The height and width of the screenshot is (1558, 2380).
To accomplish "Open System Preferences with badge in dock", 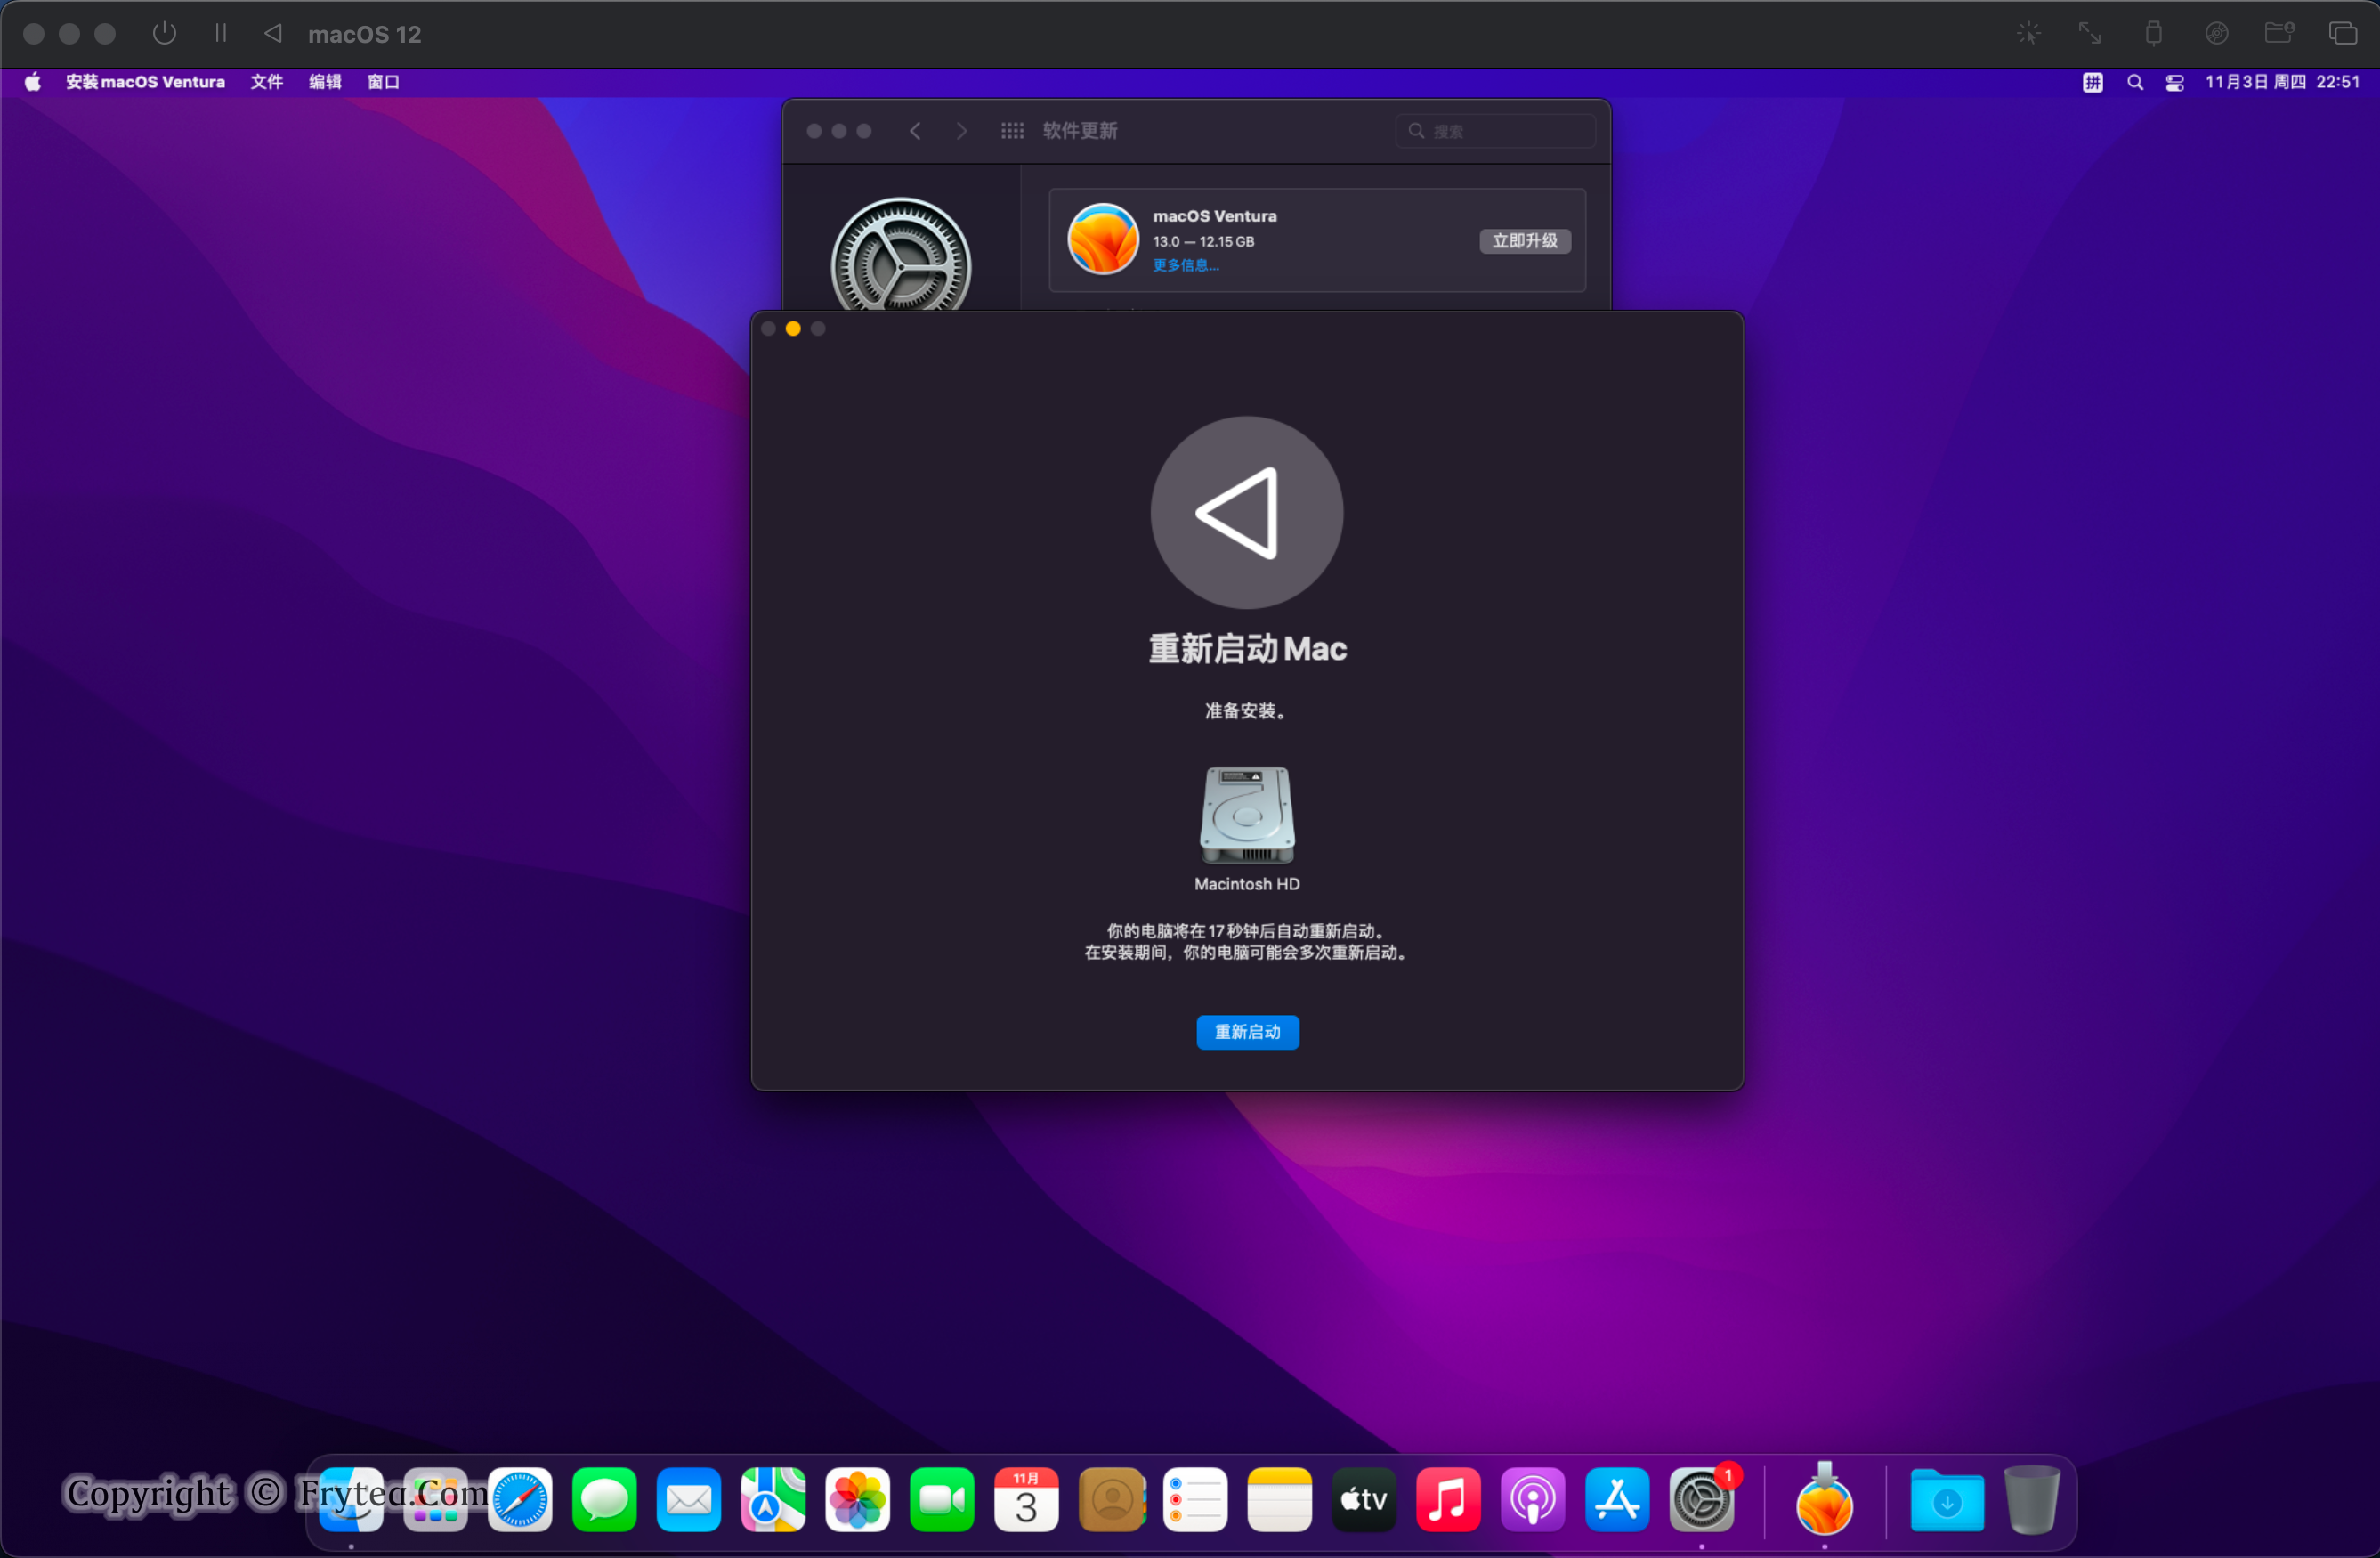I will click(x=1701, y=1500).
